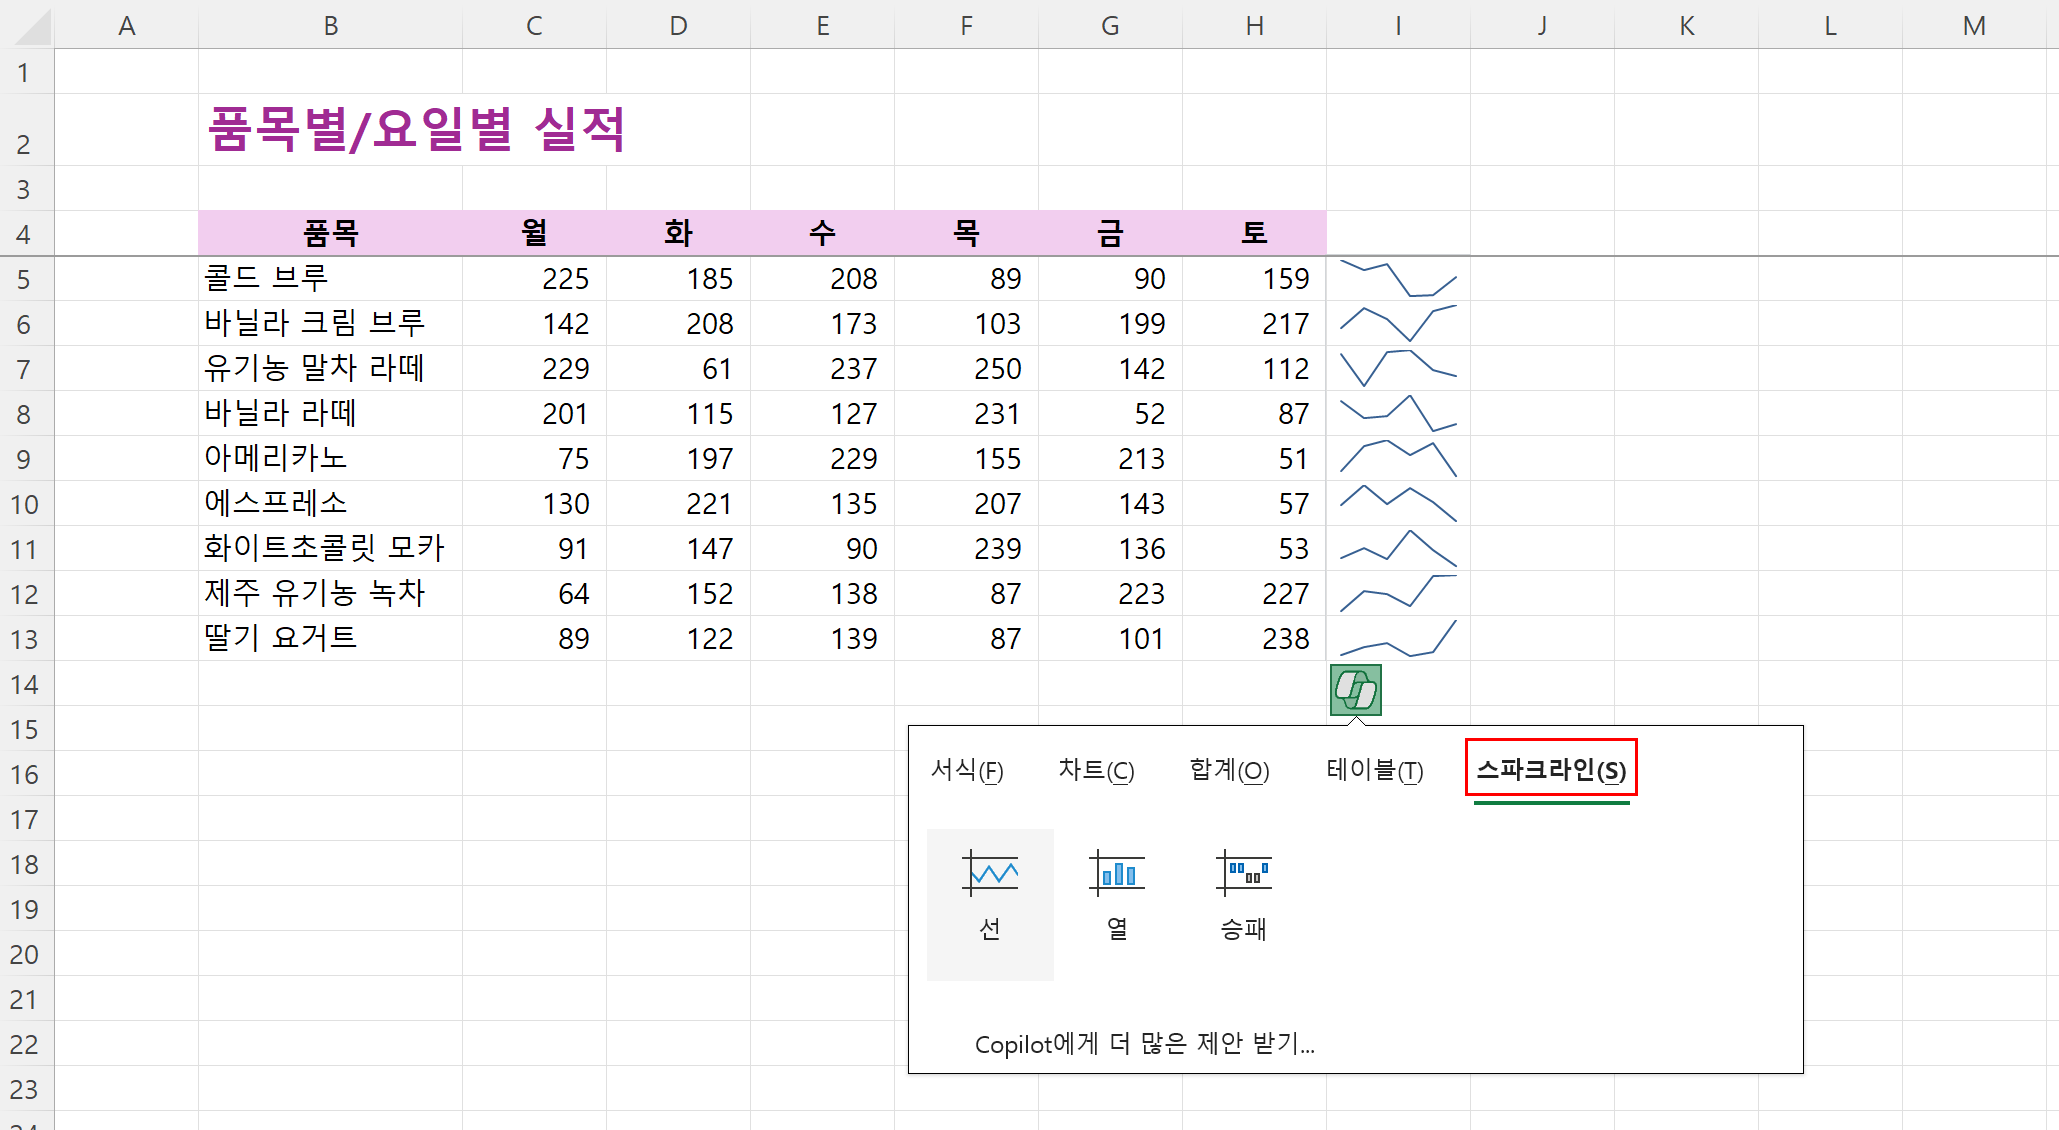Select the 스파크라인(S) tab
Image resolution: width=2059 pixels, height=1130 pixels.
[1550, 769]
